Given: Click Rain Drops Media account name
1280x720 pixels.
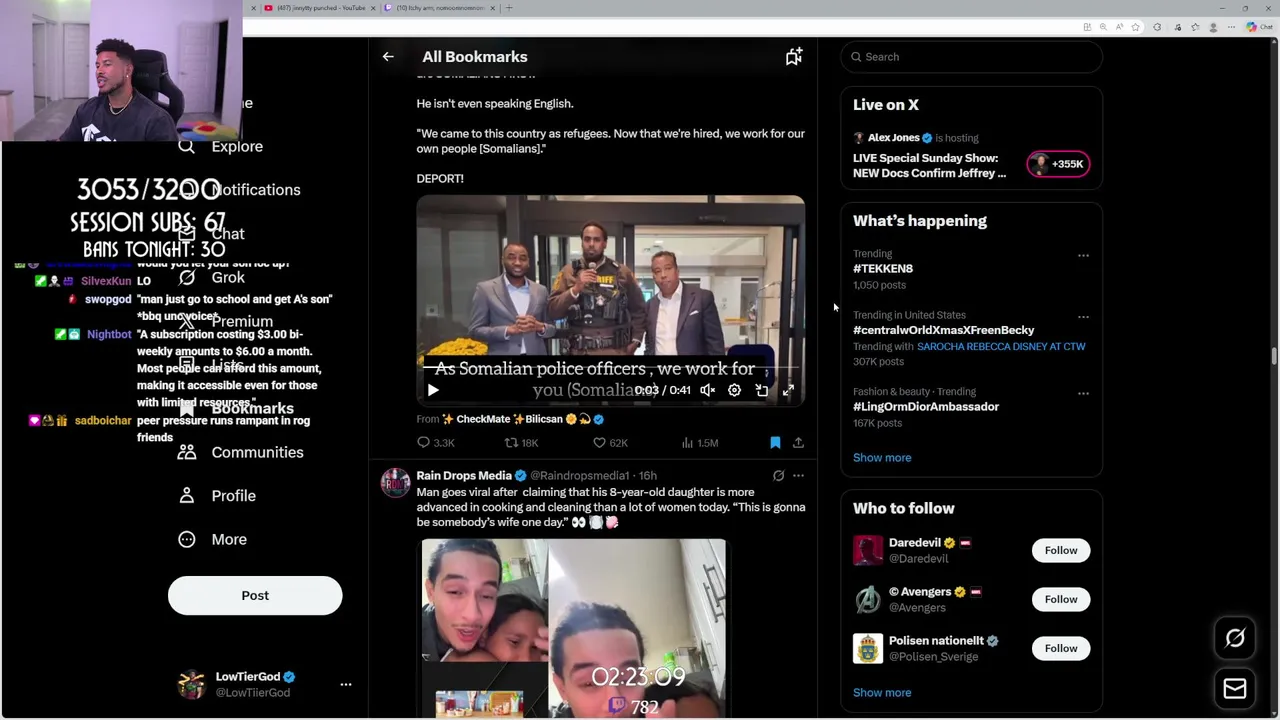Looking at the screenshot, I should coord(464,476).
